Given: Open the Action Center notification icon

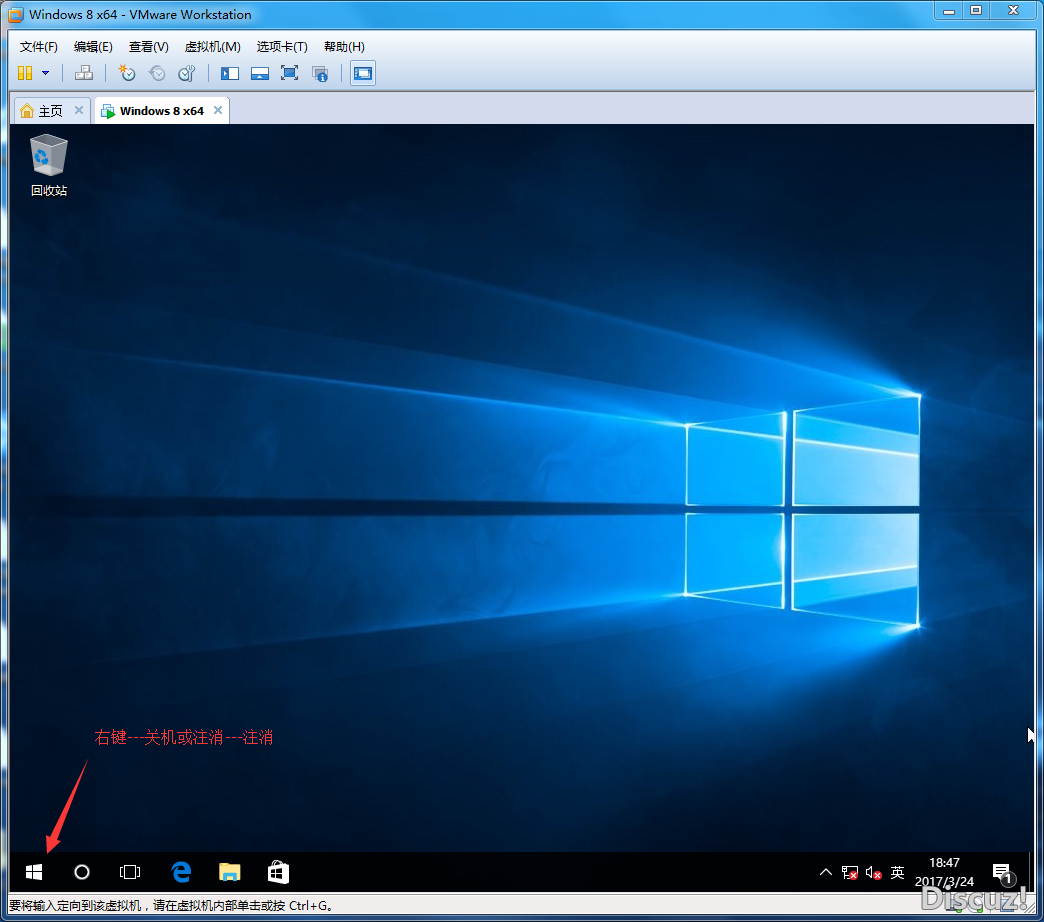Looking at the screenshot, I should click(x=1002, y=872).
